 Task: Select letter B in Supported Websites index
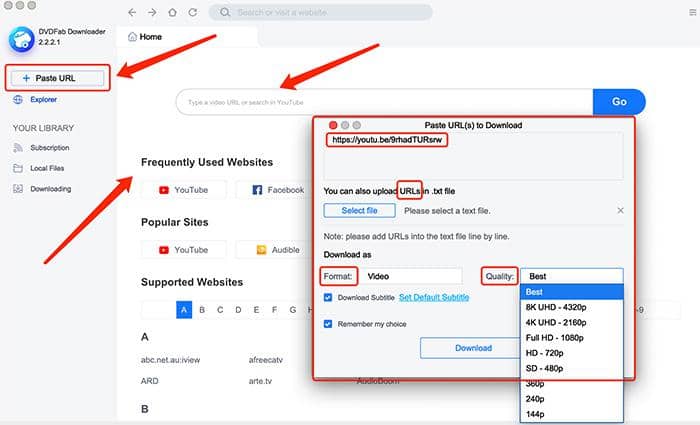tap(202, 310)
